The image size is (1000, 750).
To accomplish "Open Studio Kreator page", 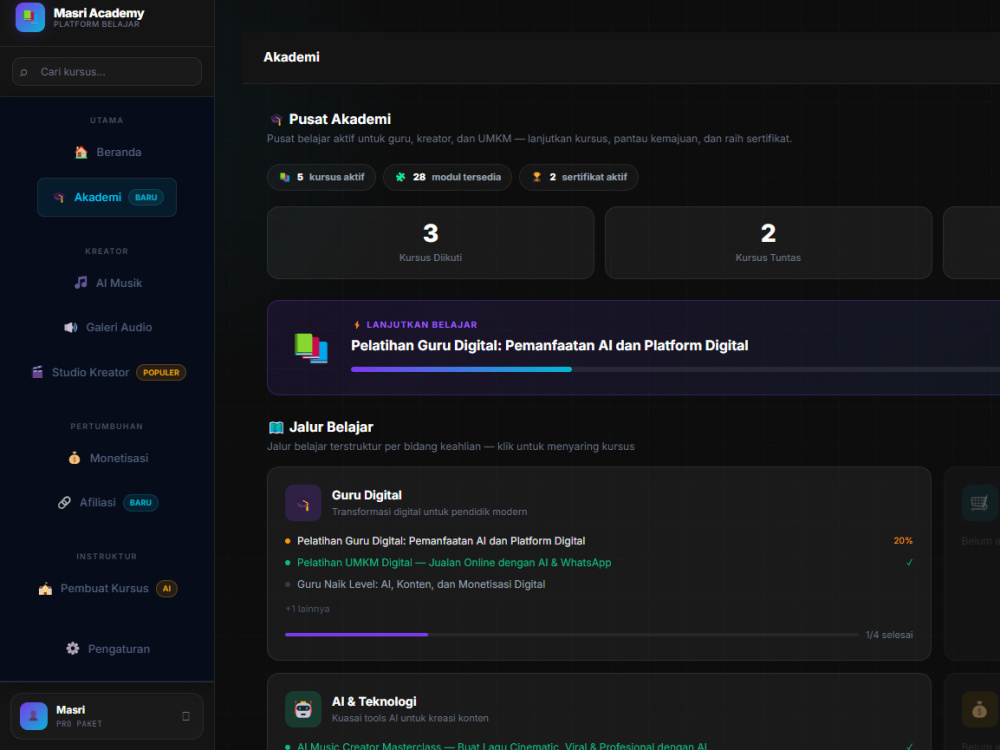I will pos(107,372).
